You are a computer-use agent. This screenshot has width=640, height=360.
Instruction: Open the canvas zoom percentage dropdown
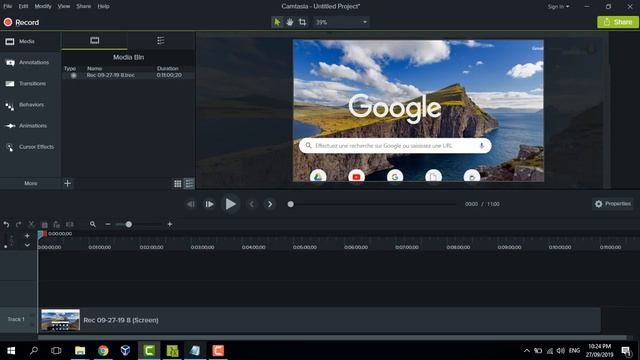(x=341, y=22)
